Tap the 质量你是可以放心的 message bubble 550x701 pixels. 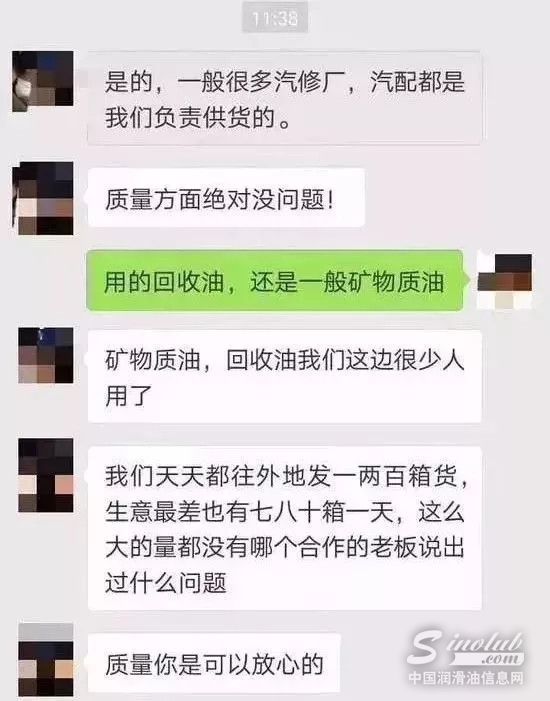click(x=214, y=663)
